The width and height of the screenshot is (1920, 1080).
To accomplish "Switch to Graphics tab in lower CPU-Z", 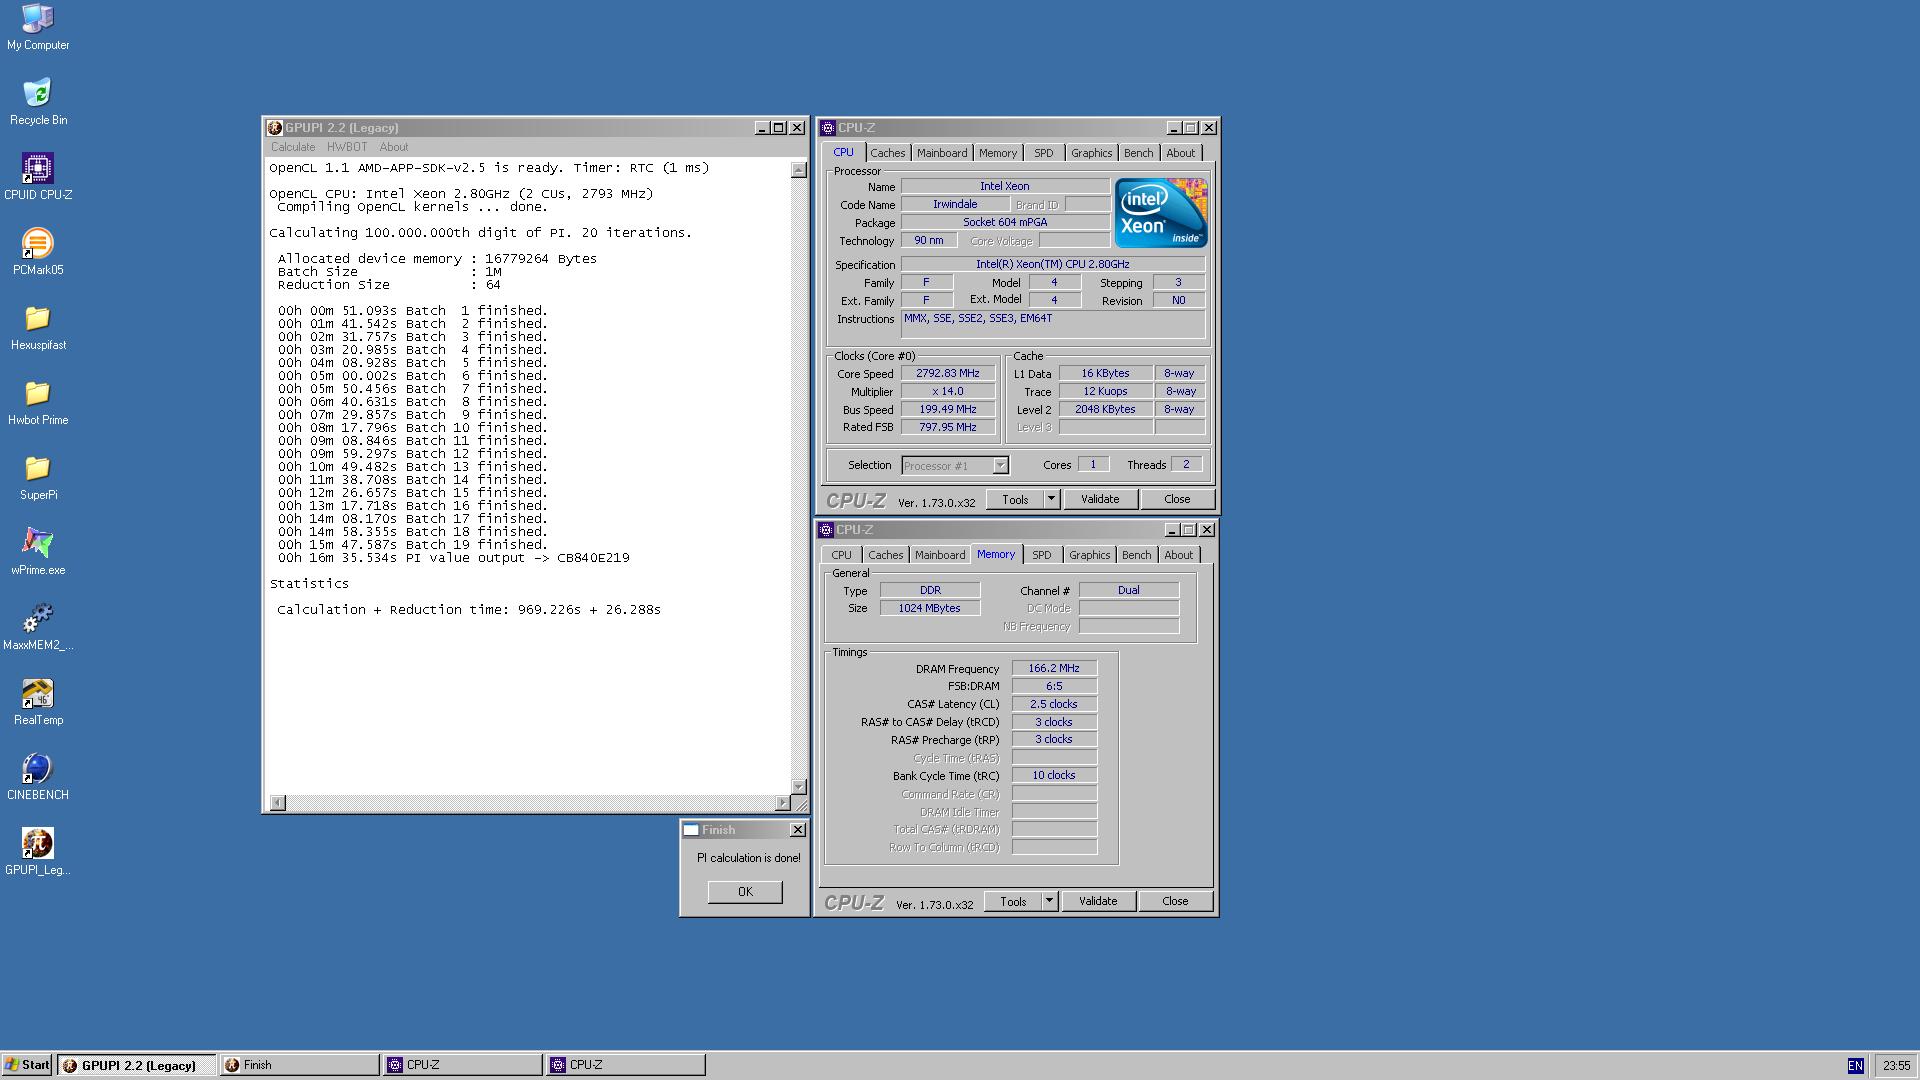I will click(1089, 555).
